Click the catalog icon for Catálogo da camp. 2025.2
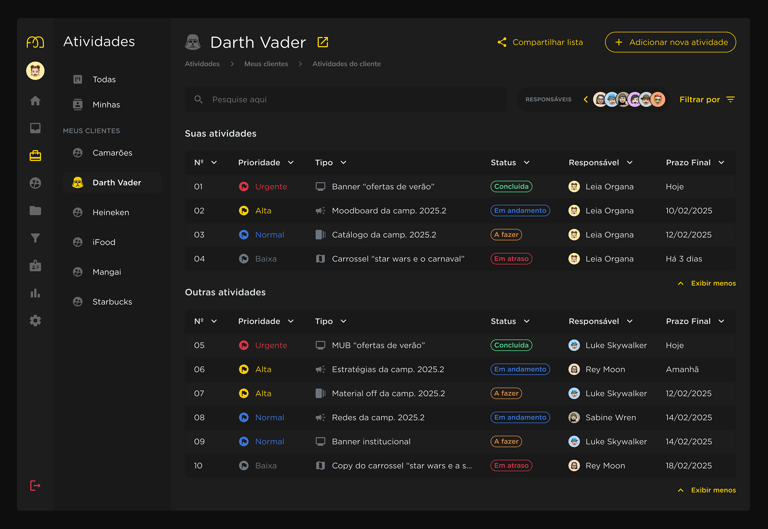Screen dimensions: 768x529 320,235
